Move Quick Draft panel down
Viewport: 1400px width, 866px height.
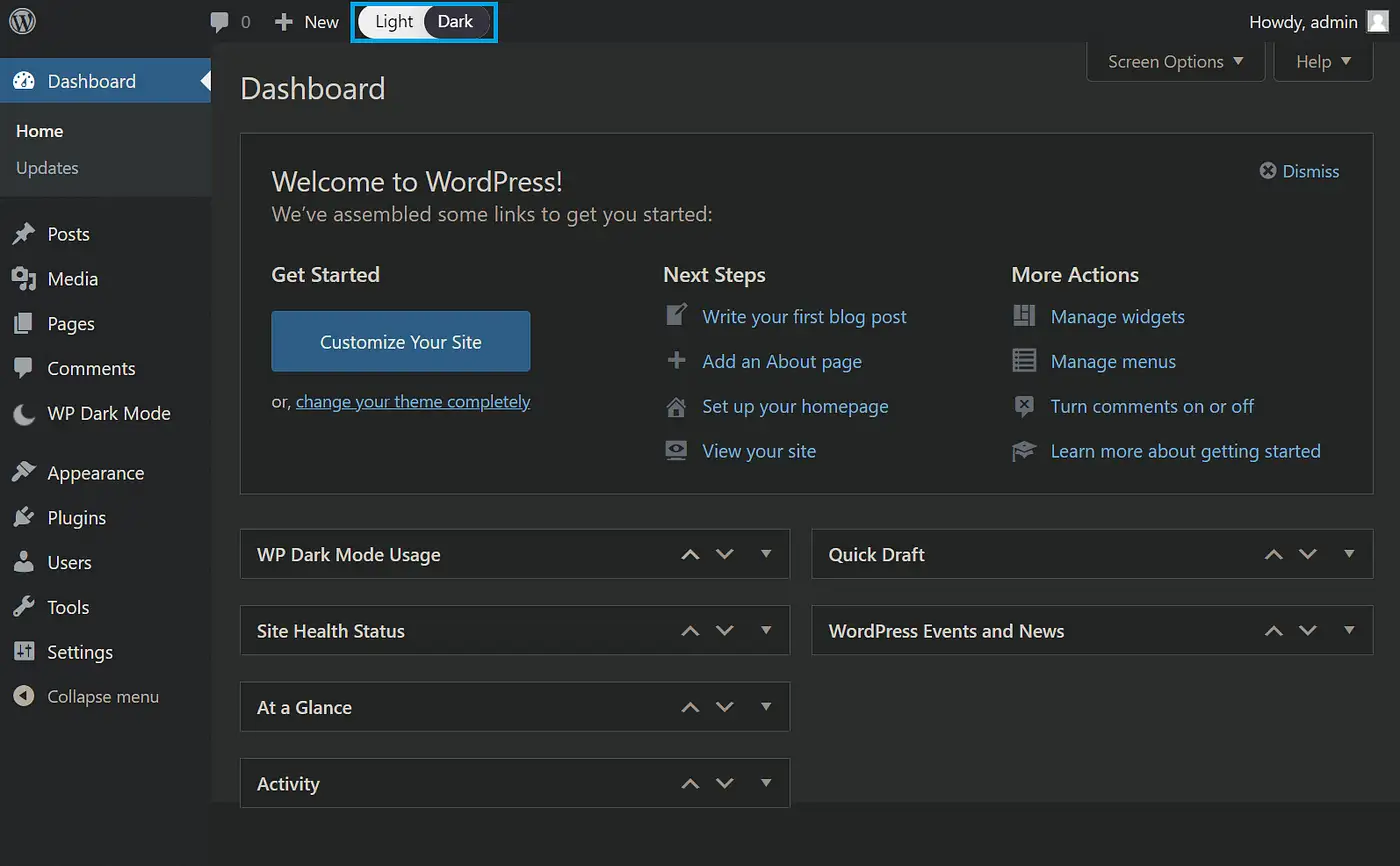click(x=1308, y=554)
